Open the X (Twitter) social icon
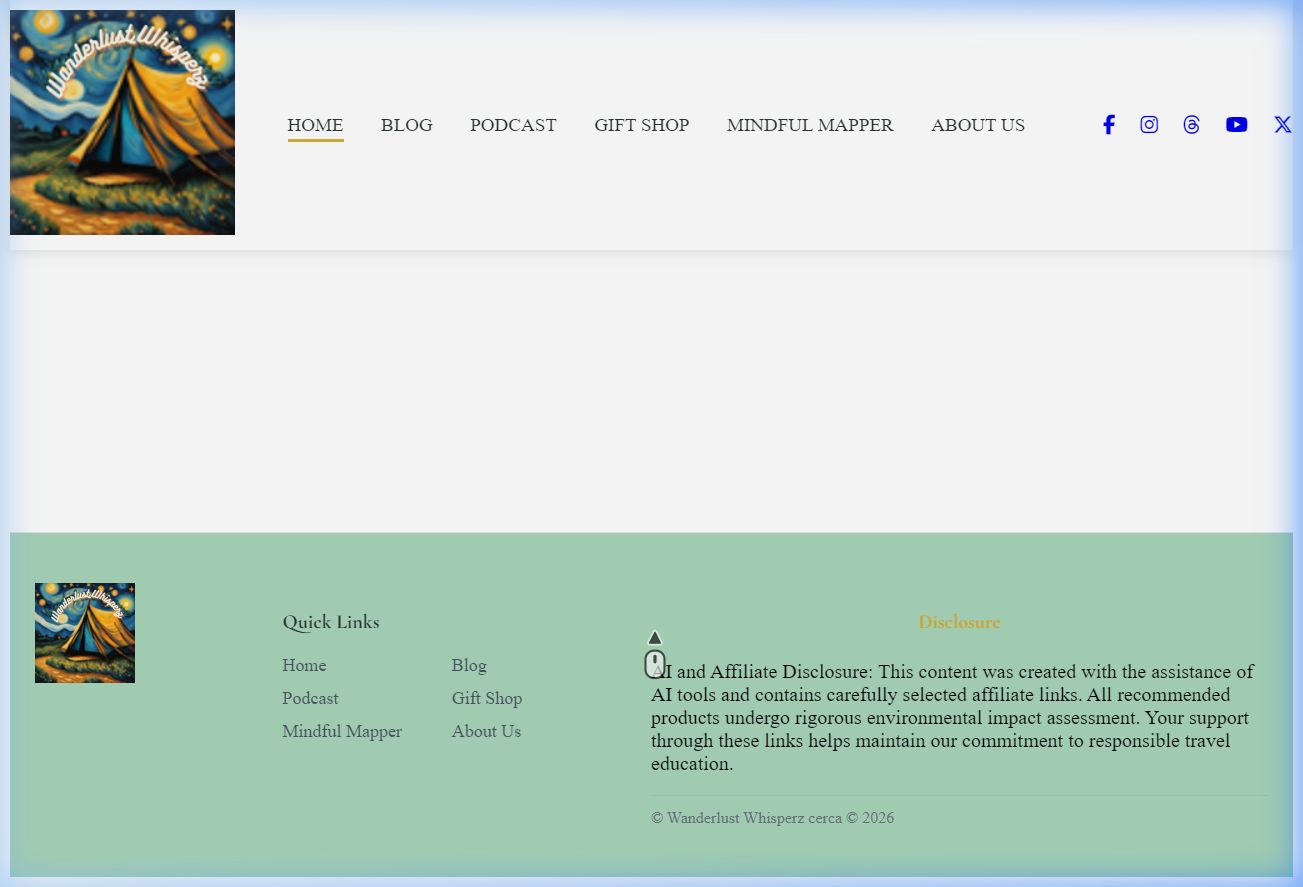This screenshot has height=887, width=1303. tap(1282, 125)
